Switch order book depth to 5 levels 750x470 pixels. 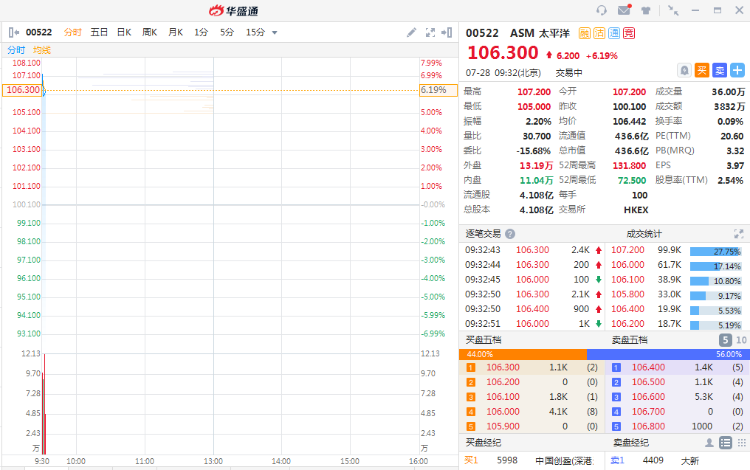(x=725, y=340)
